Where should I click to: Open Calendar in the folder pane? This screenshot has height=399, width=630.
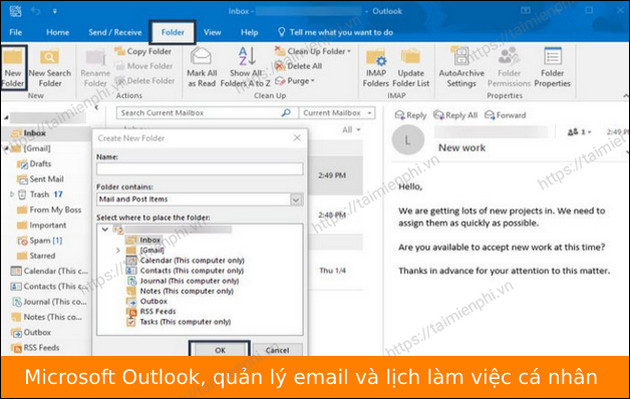(49, 271)
